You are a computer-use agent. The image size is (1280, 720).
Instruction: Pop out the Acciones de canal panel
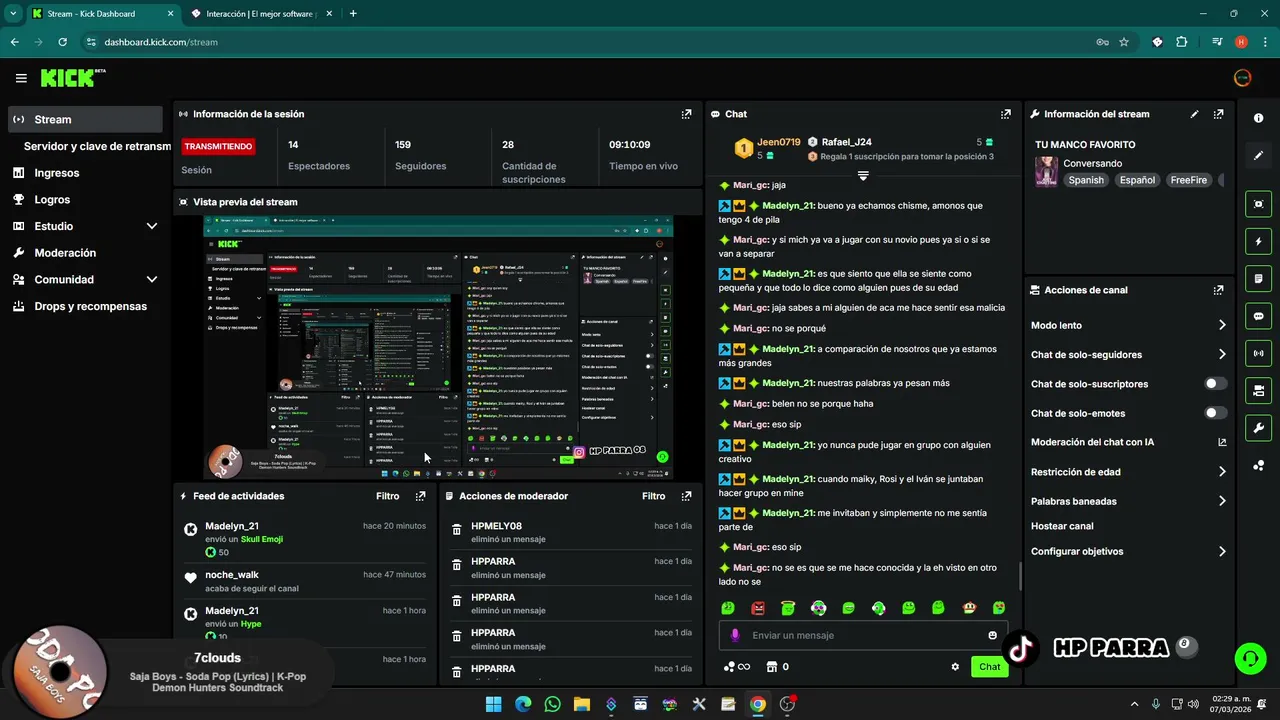coord(1218,290)
